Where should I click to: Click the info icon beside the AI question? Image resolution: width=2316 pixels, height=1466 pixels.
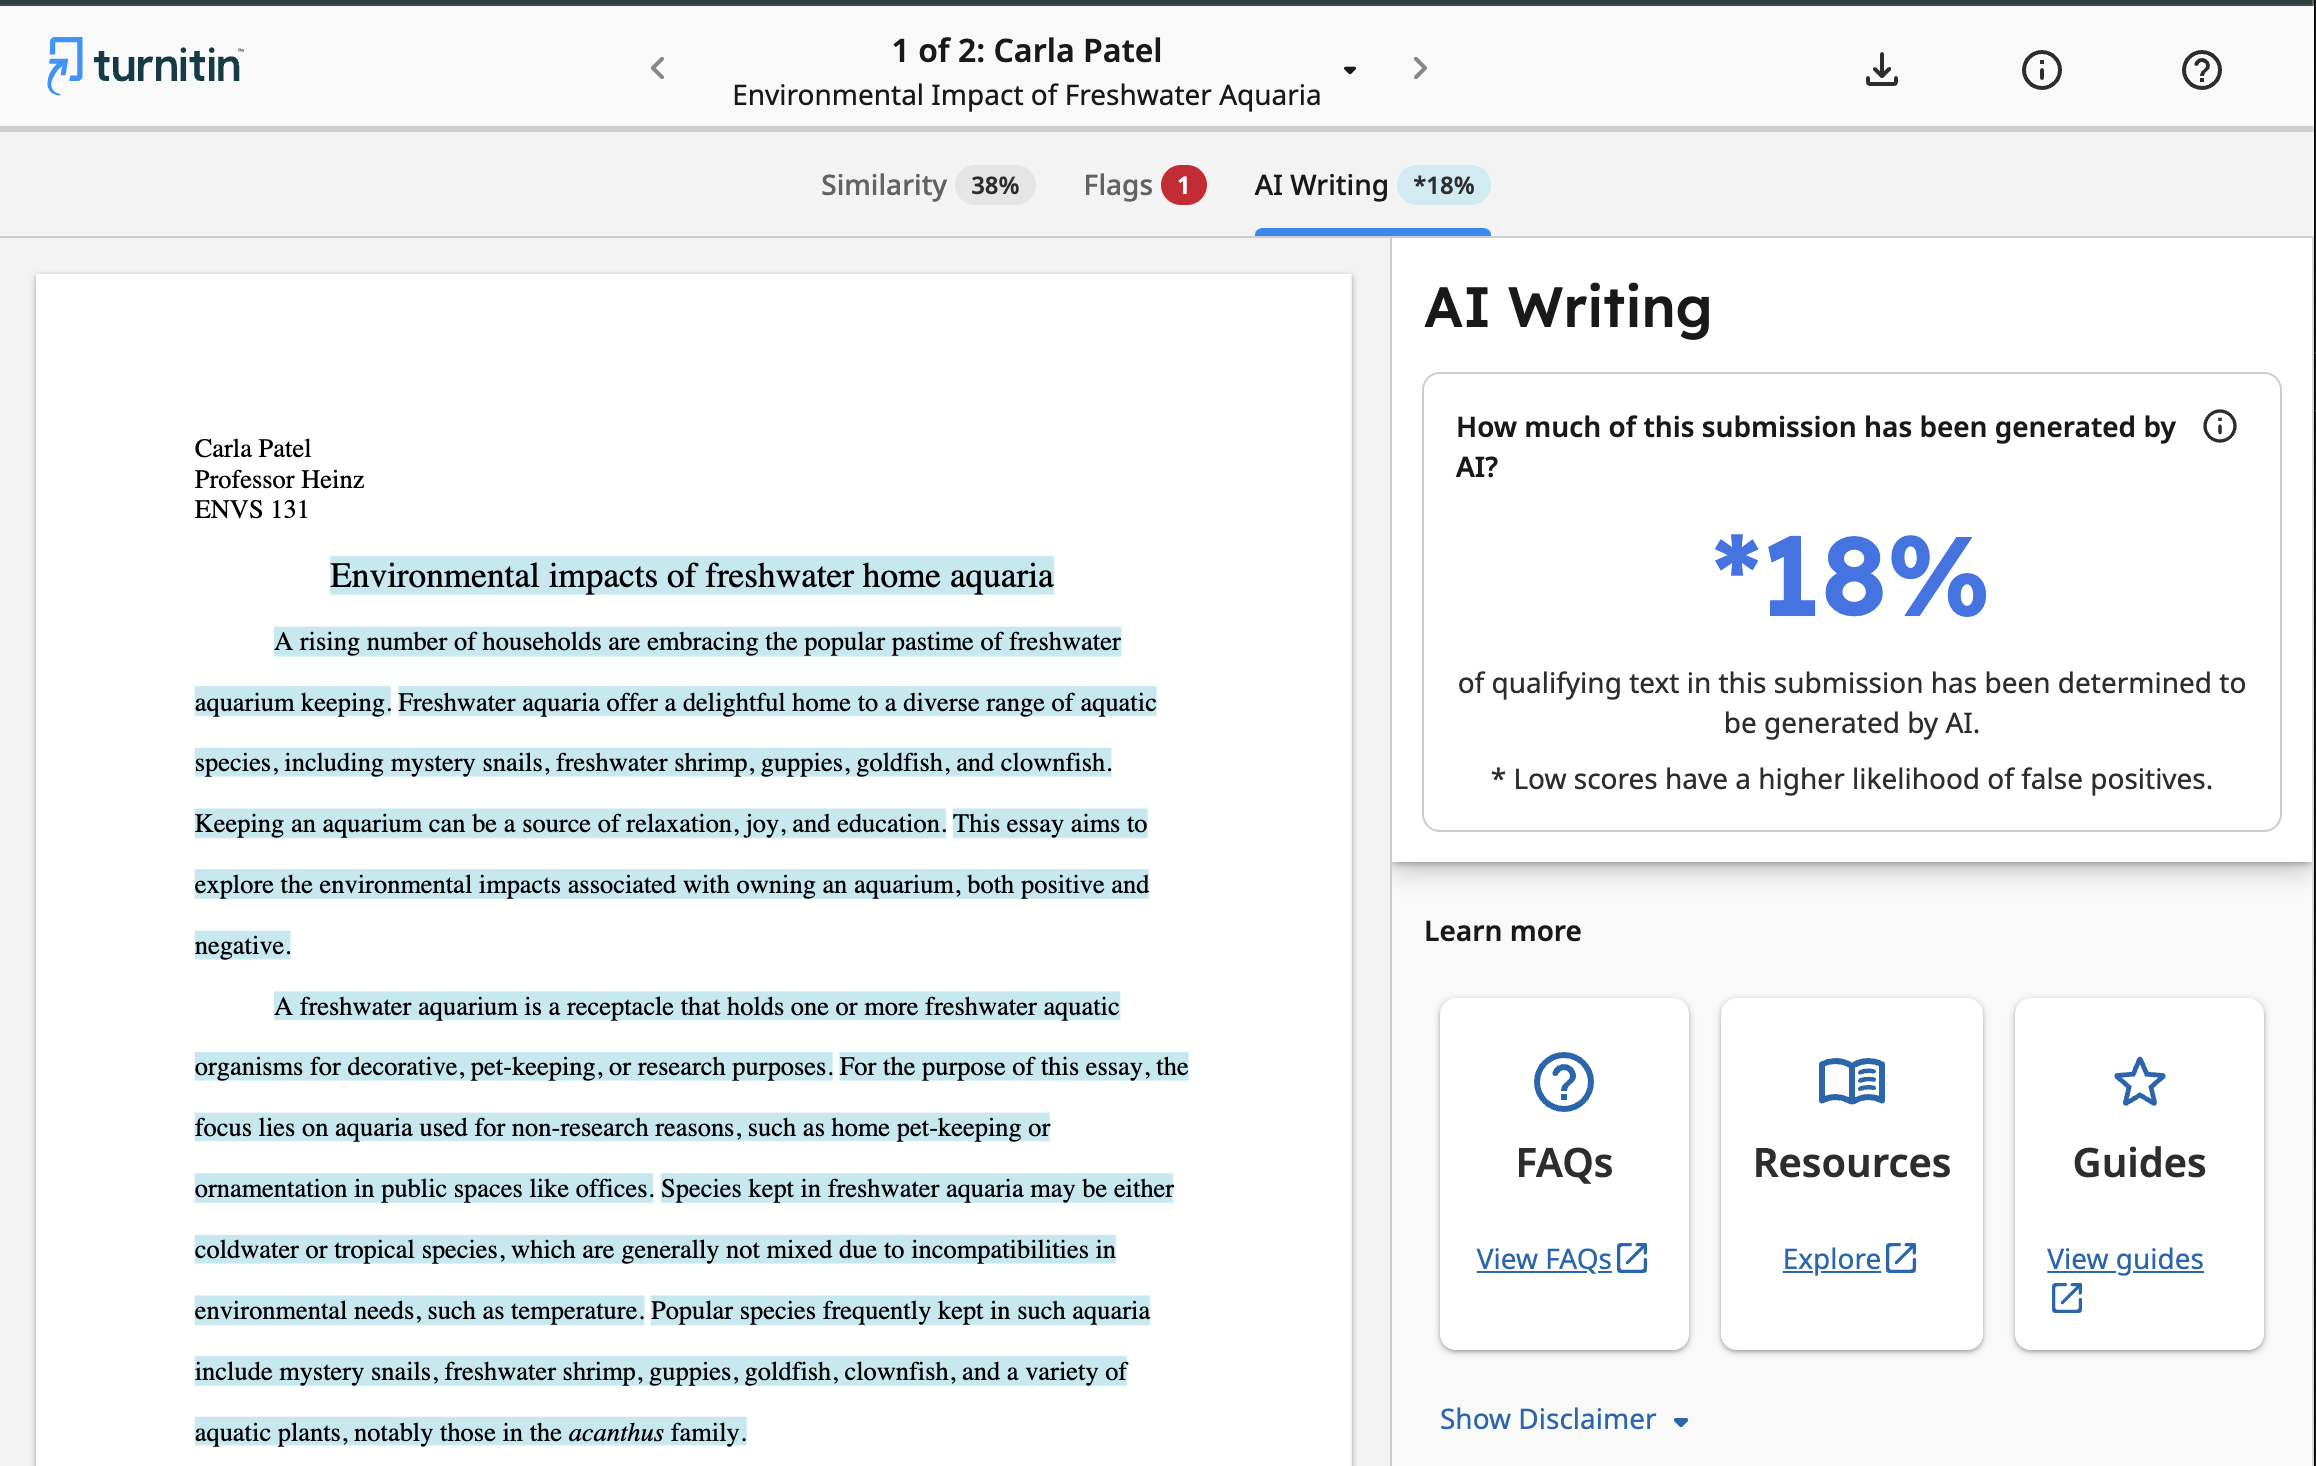(2219, 426)
